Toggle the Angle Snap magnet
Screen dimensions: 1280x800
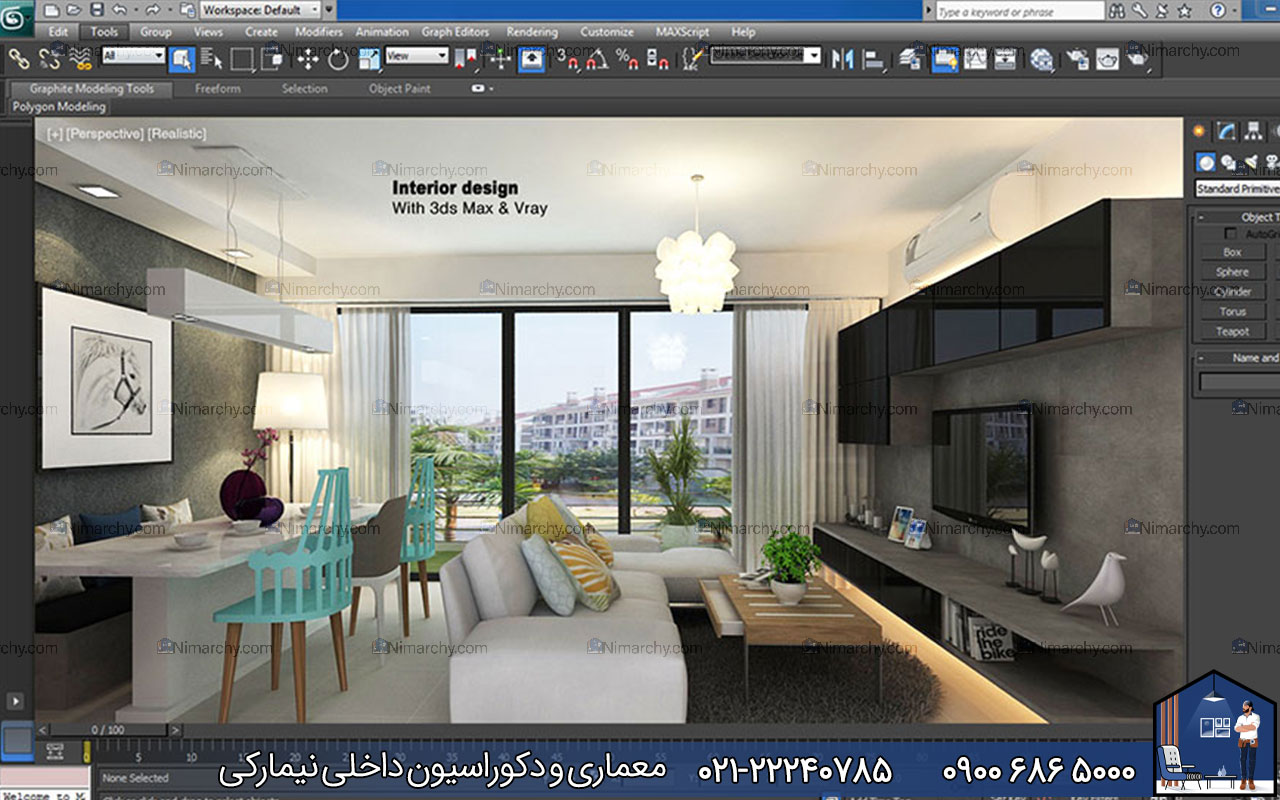[x=597, y=60]
